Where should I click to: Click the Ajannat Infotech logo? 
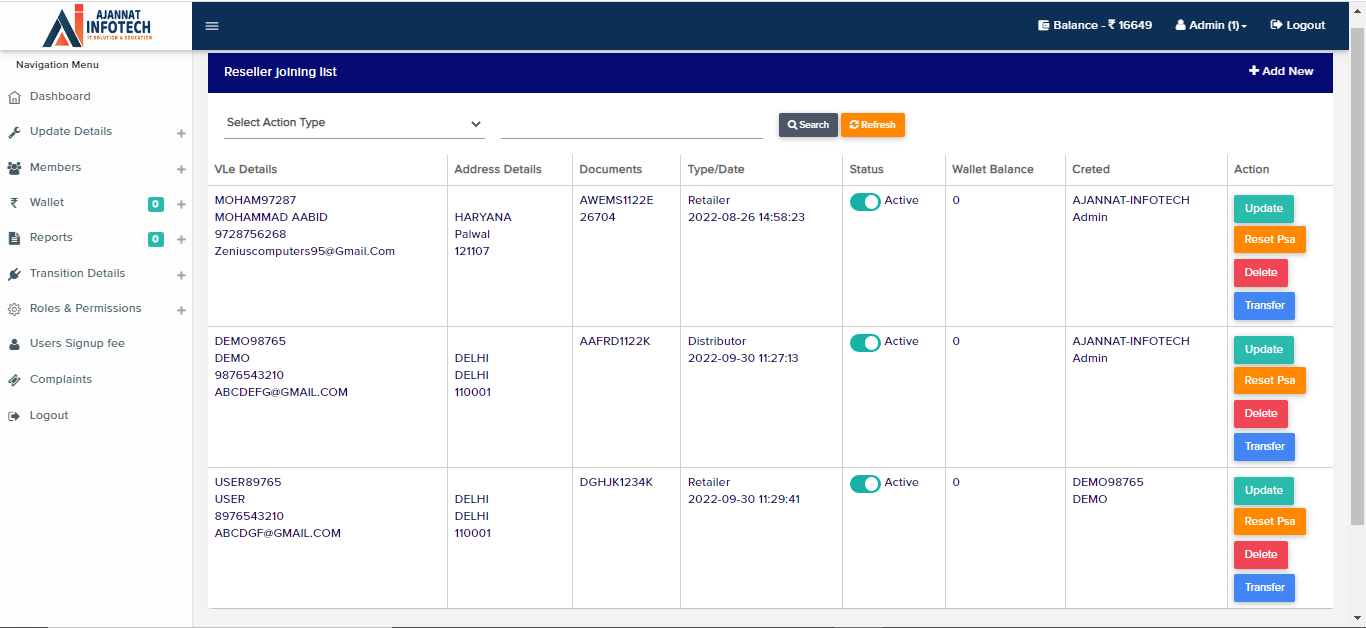96,26
